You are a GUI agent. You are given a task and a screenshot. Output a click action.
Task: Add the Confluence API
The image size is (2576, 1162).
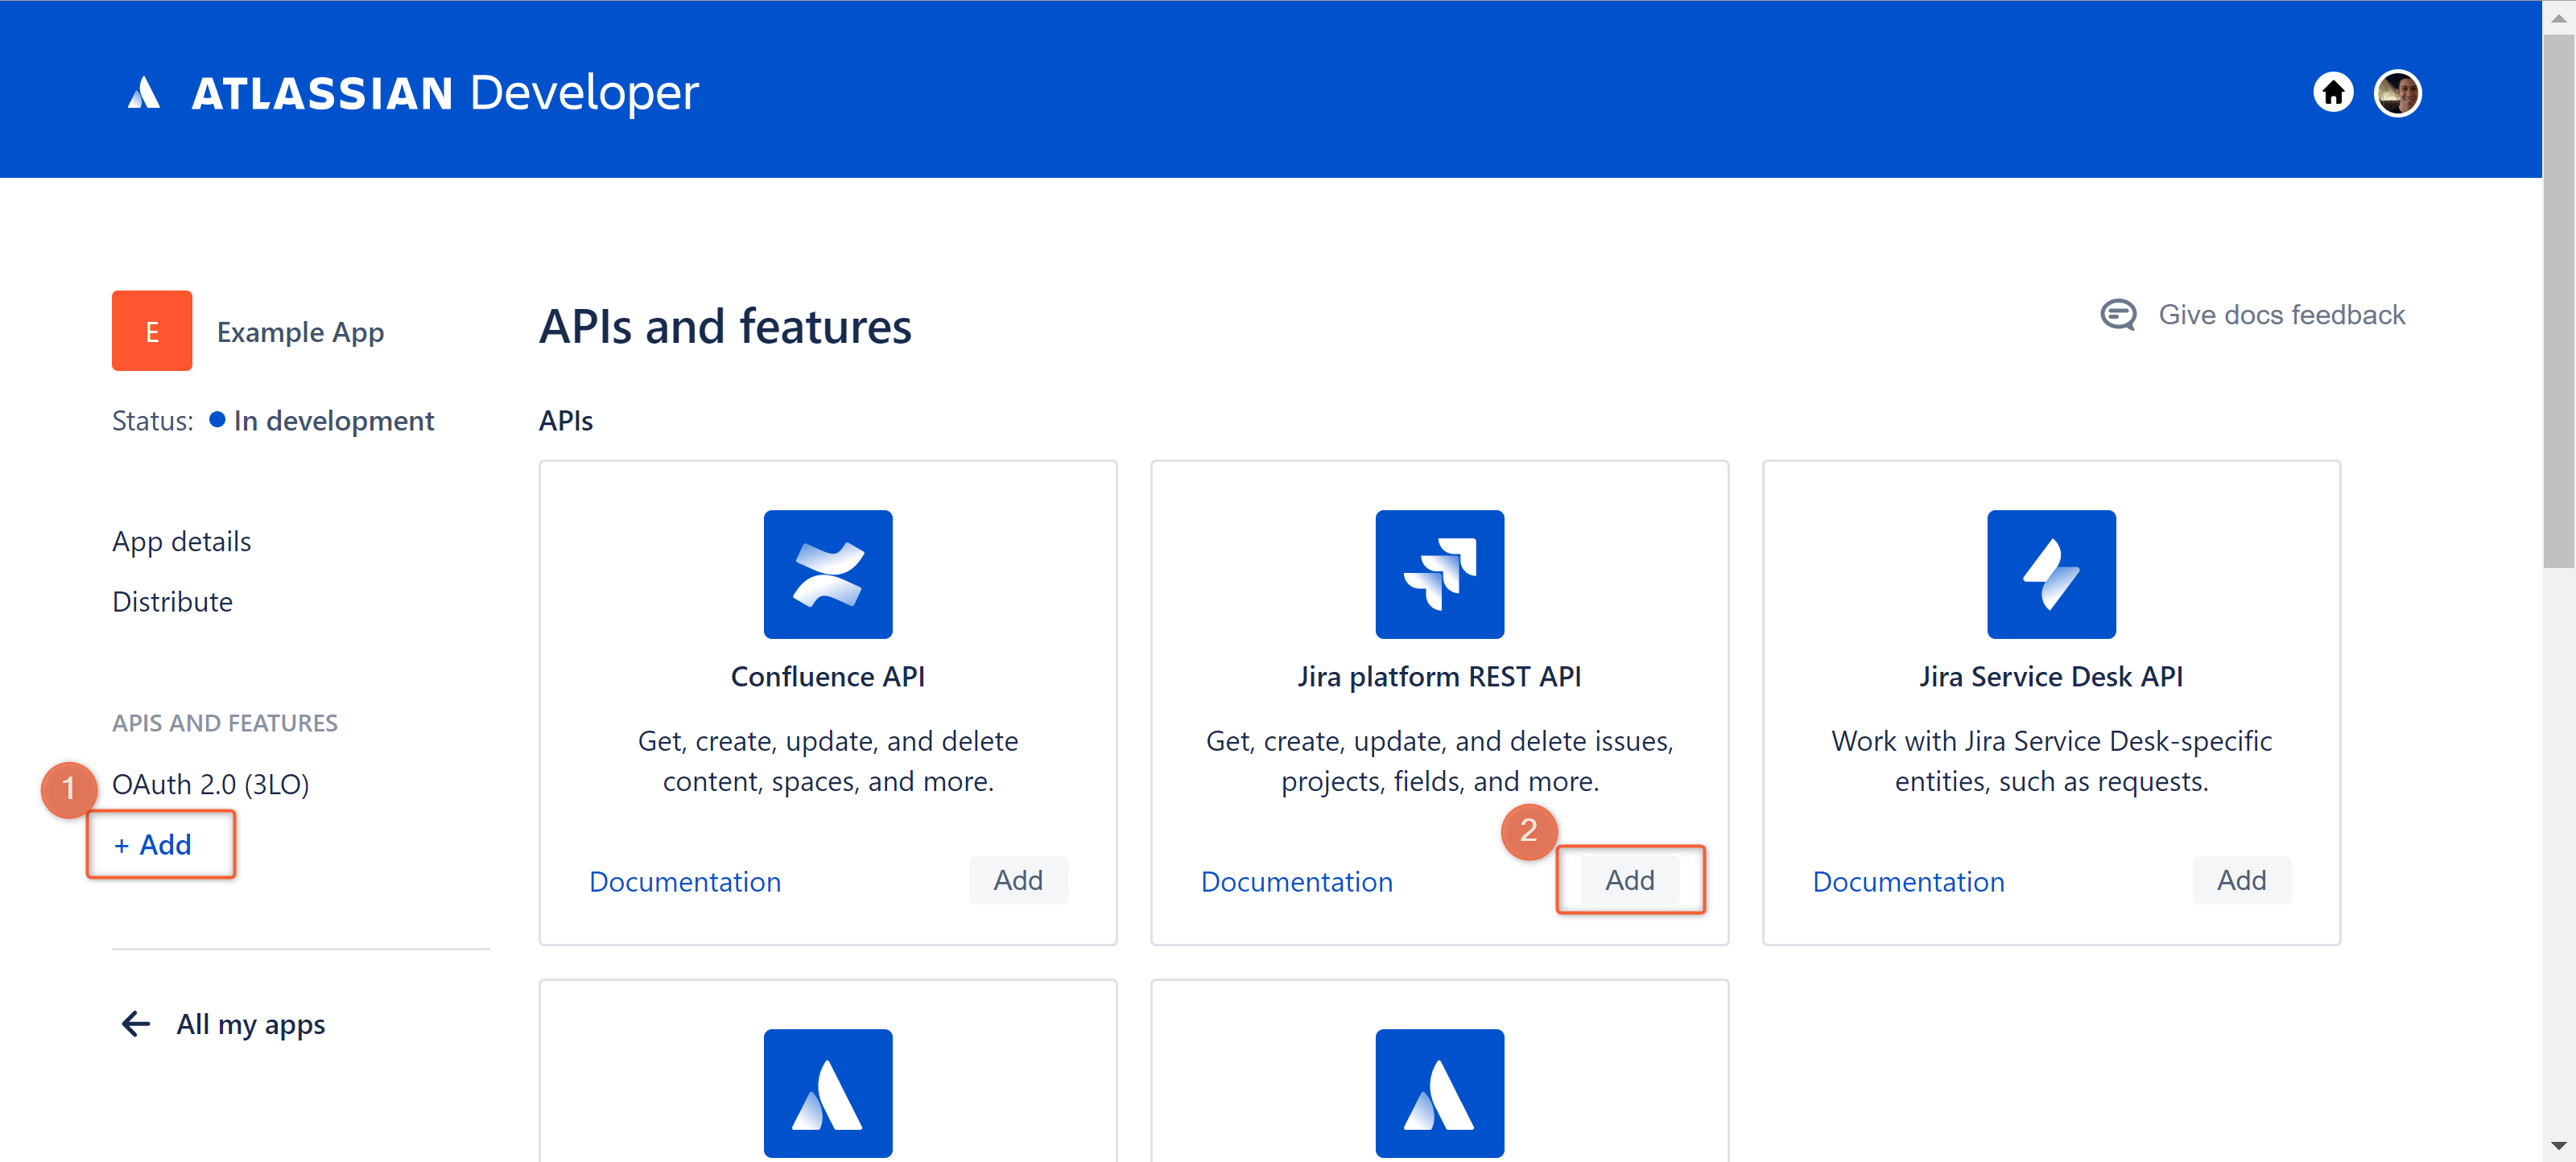pyautogui.click(x=1018, y=880)
